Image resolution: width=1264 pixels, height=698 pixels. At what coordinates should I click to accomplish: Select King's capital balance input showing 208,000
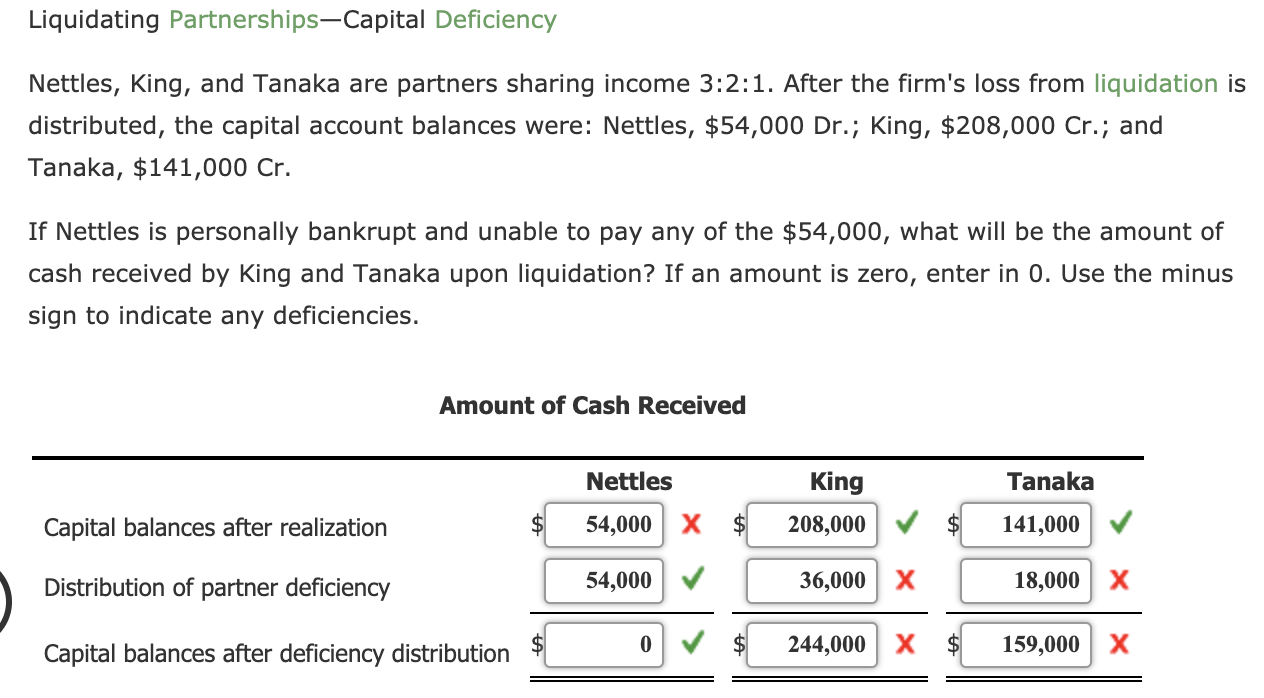point(811,524)
